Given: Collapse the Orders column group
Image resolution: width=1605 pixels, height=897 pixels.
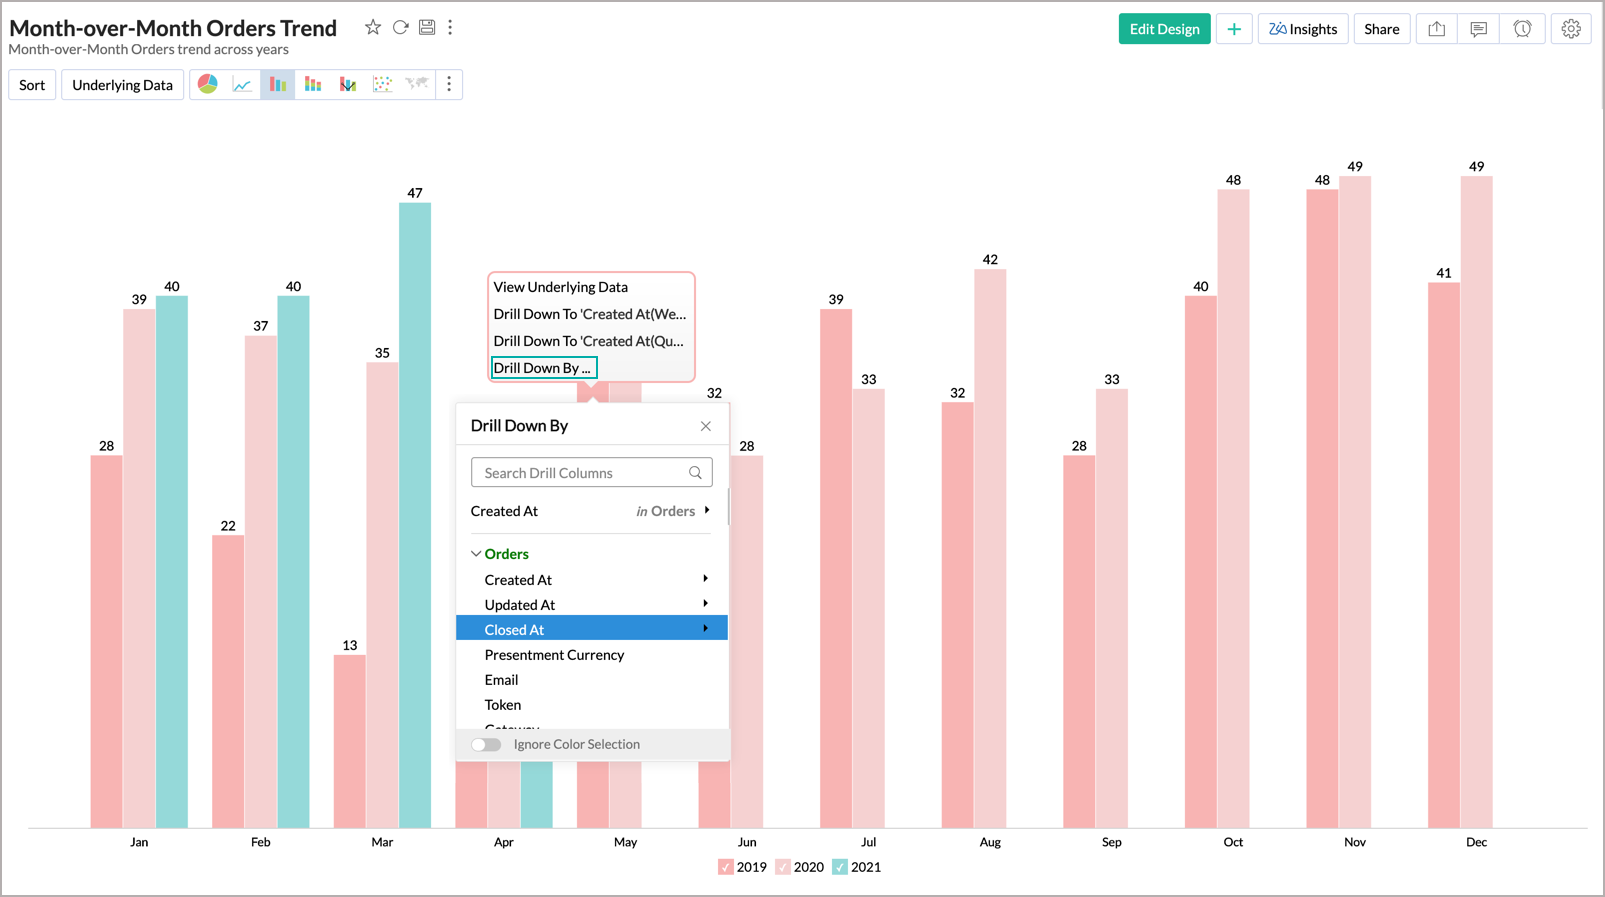Looking at the screenshot, I should [476, 554].
